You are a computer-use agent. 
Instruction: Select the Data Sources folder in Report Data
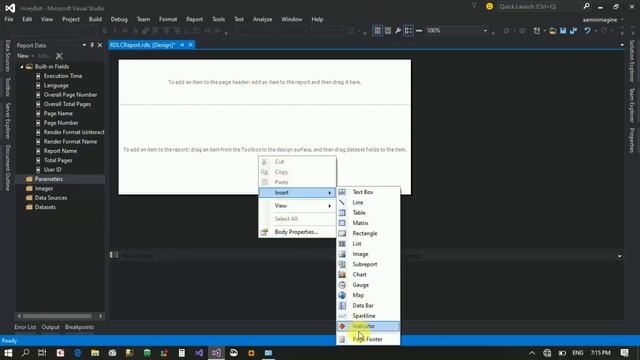coord(51,198)
